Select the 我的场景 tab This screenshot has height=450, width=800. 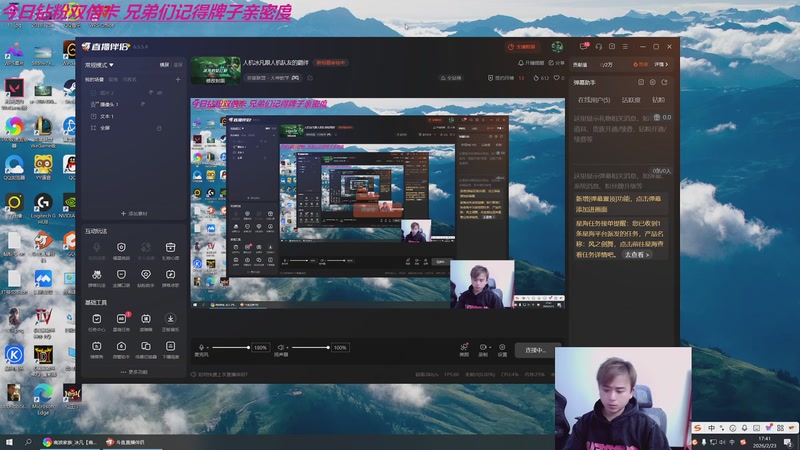pyautogui.click(x=94, y=80)
